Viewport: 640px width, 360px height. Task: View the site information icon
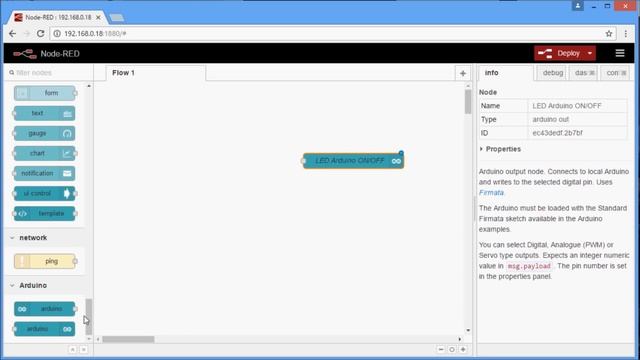[57, 33]
